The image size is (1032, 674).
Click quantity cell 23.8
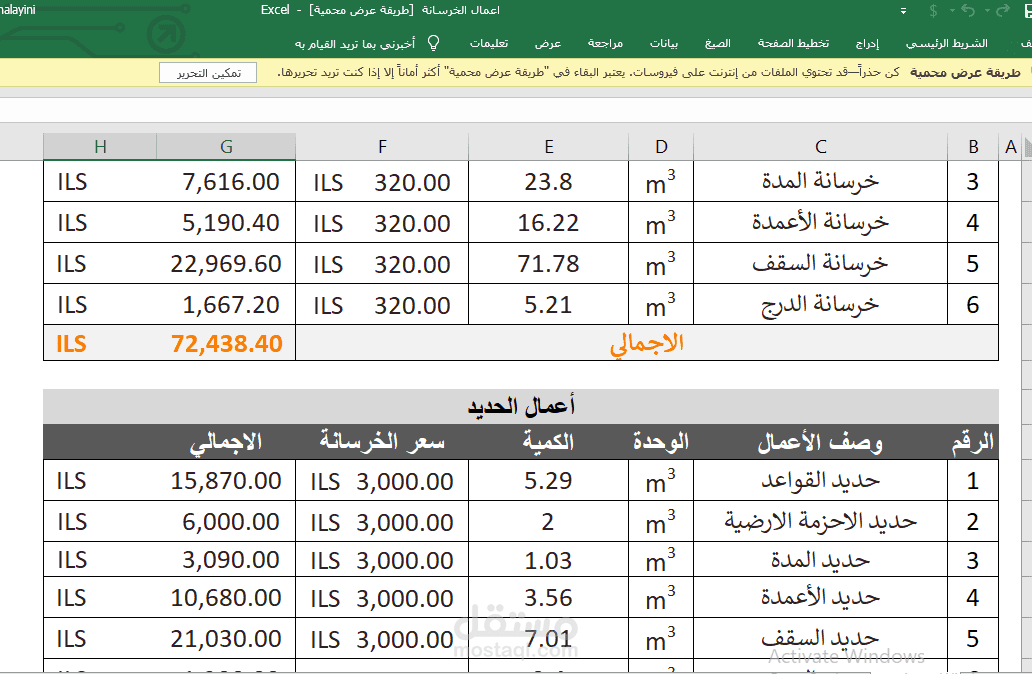[x=548, y=182]
